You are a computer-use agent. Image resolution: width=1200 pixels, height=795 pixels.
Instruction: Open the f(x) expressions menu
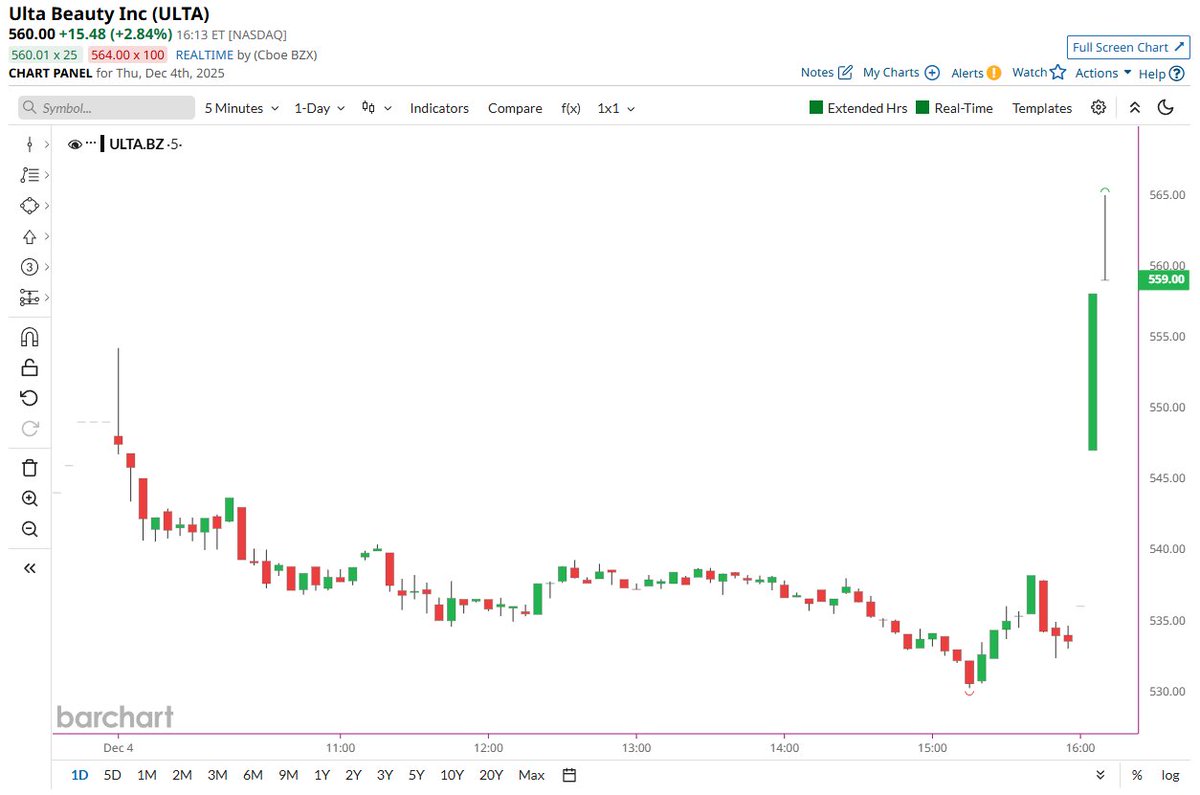tap(571, 108)
